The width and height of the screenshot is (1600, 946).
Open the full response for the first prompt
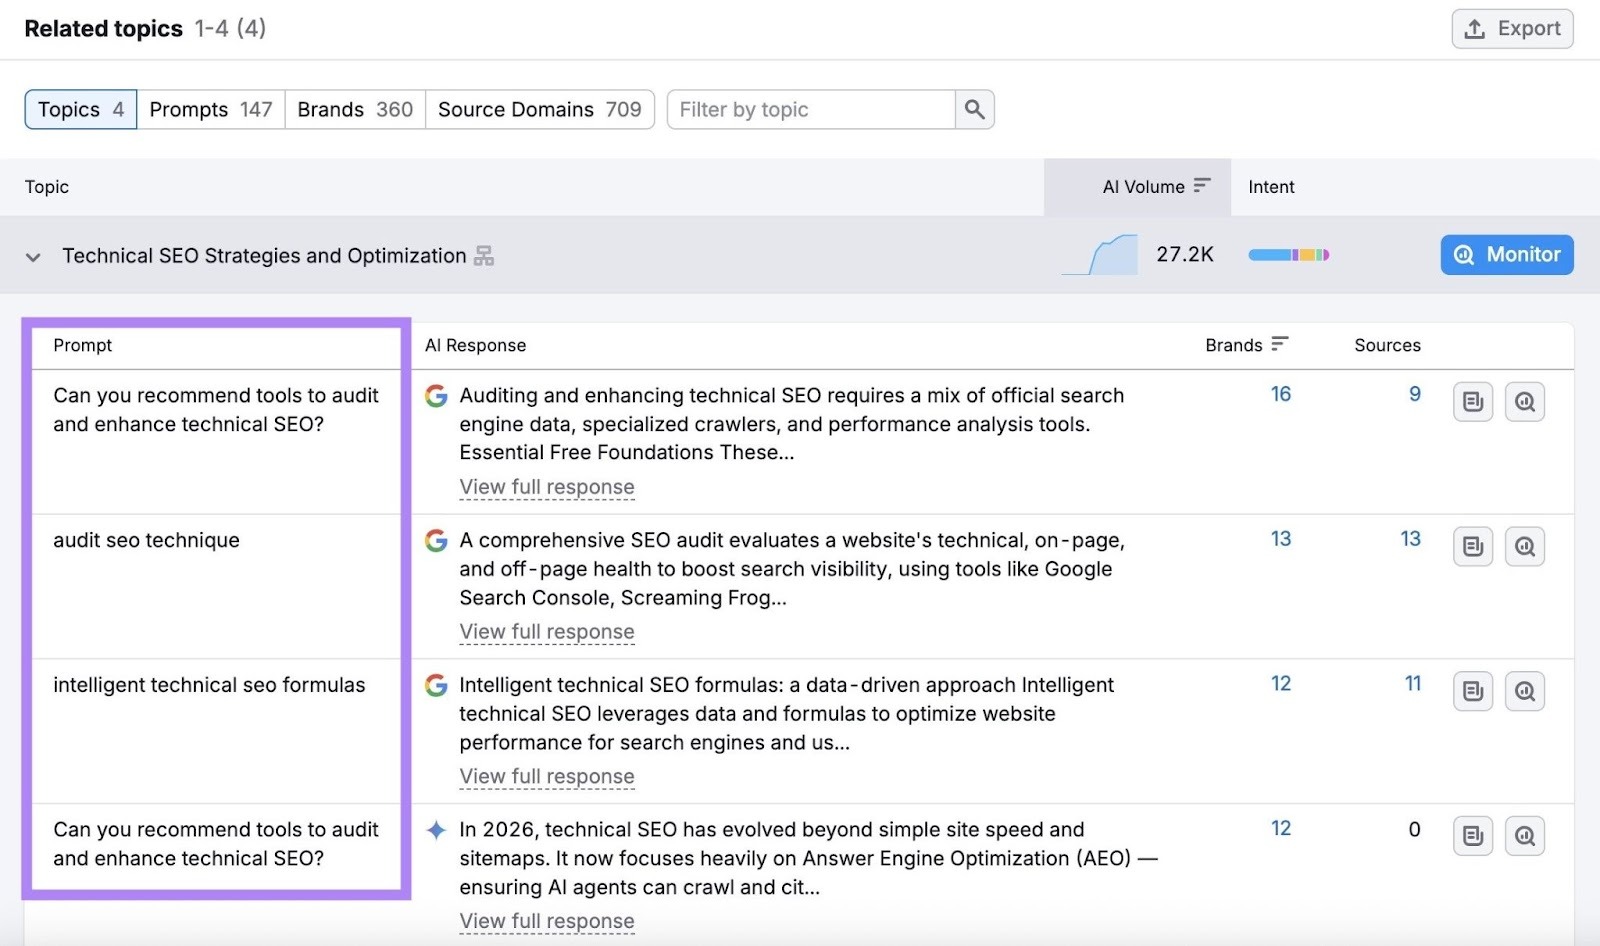(546, 487)
